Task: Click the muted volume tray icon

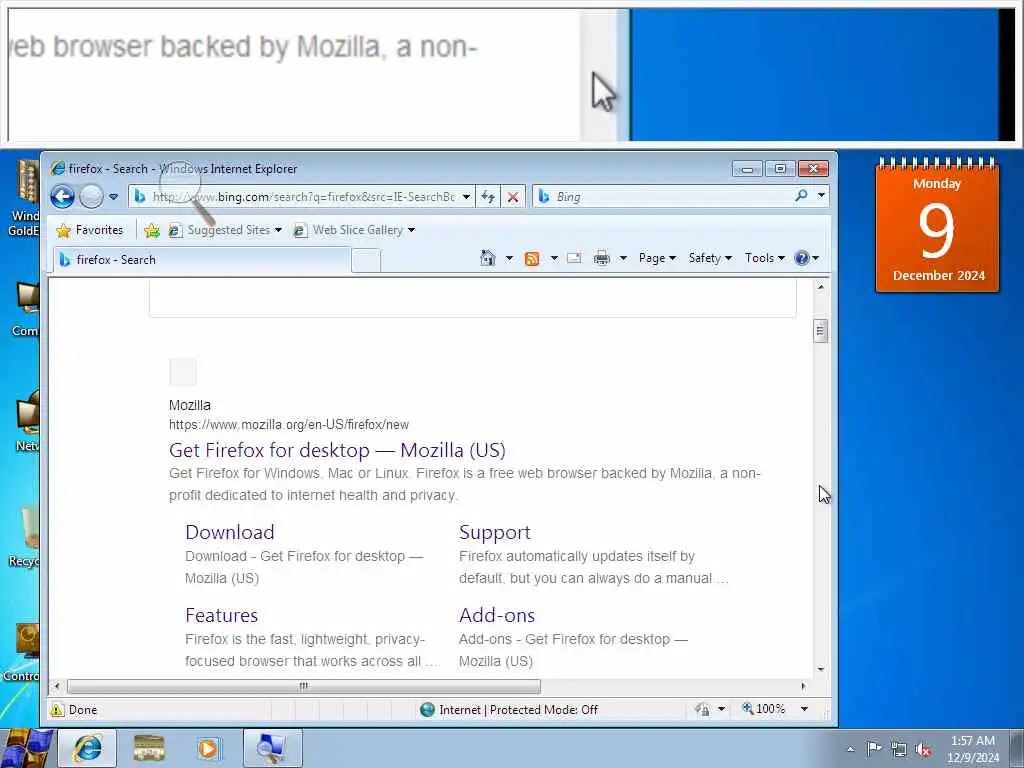Action: [x=923, y=749]
